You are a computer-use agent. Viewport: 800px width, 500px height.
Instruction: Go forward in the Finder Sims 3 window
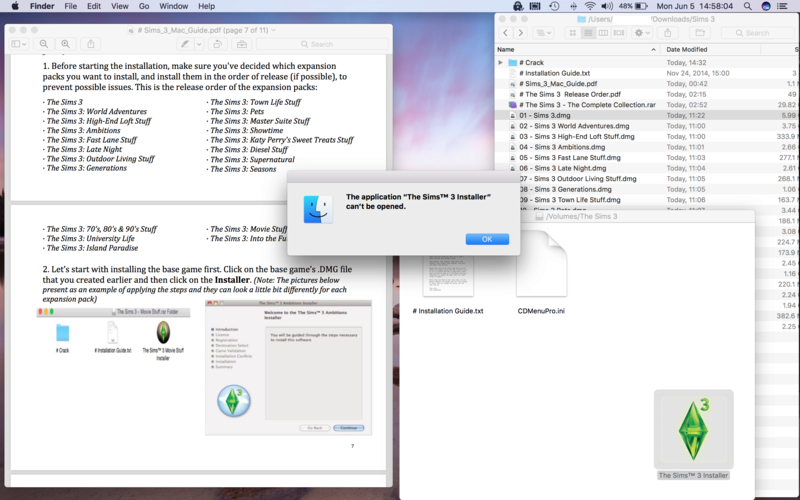point(520,33)
